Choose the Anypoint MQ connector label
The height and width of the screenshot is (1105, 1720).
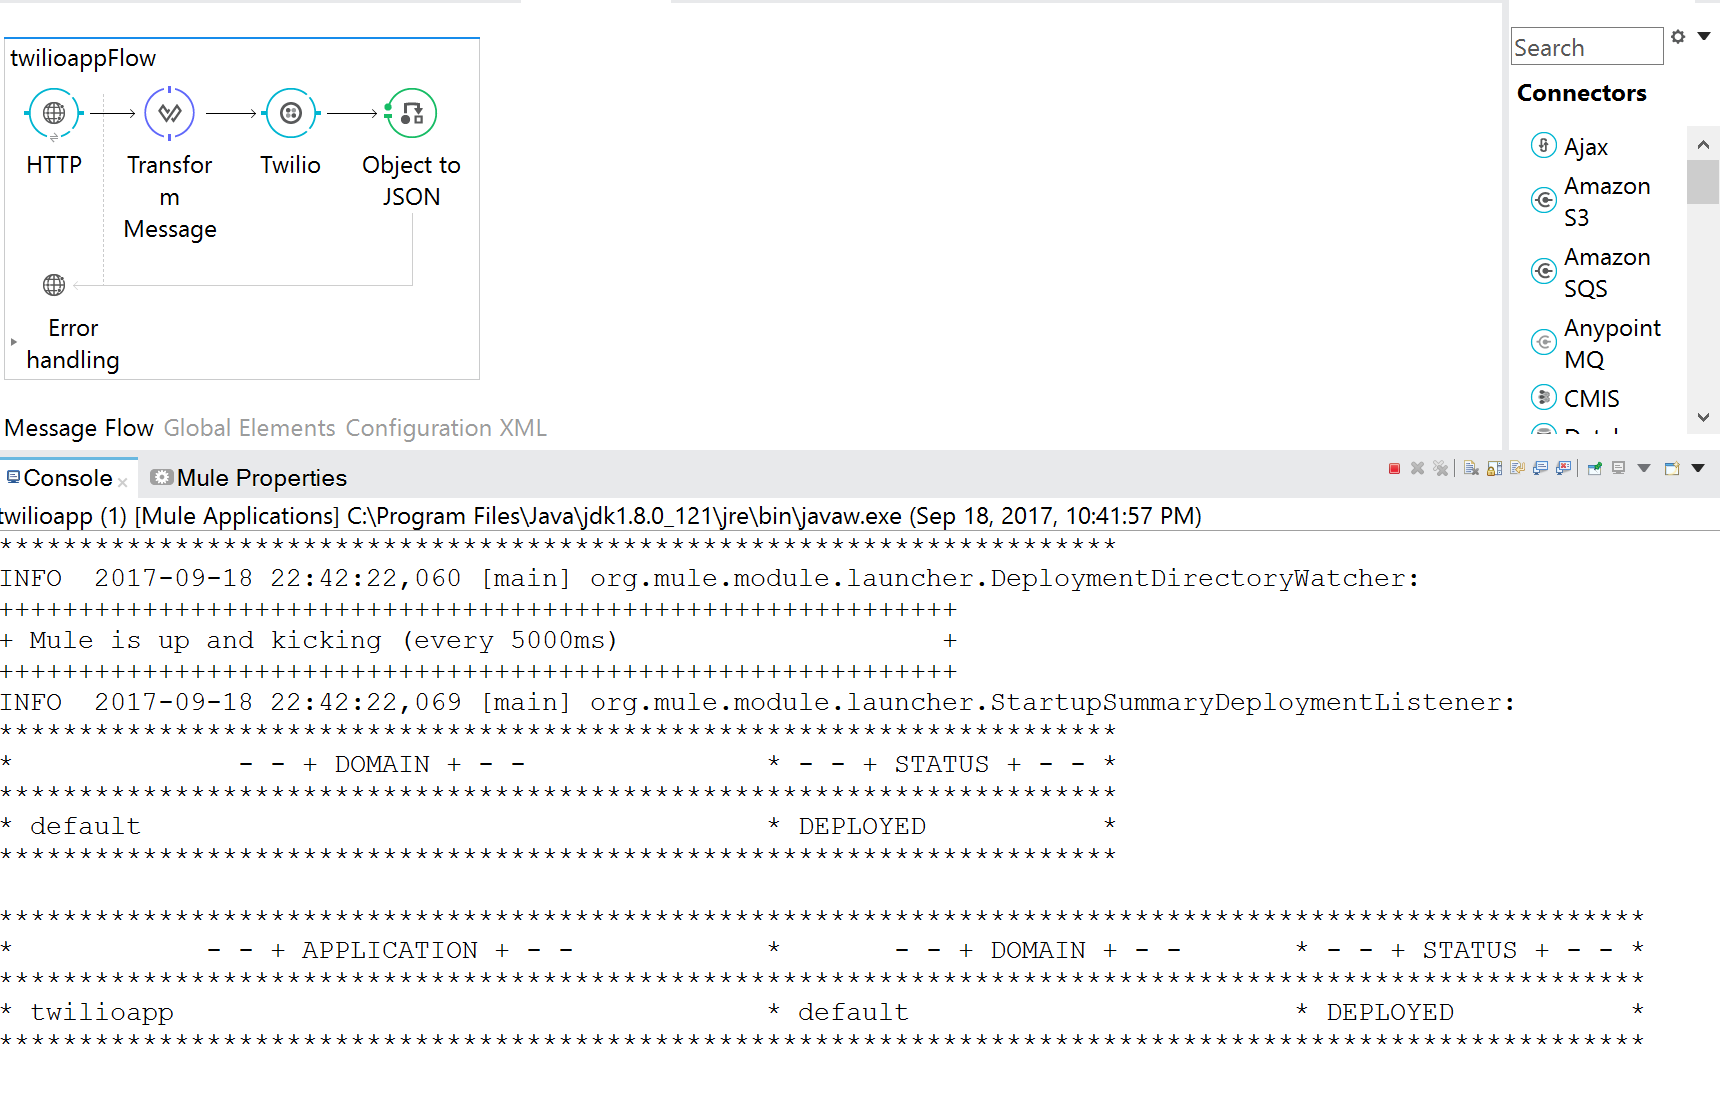(1612, 344)
